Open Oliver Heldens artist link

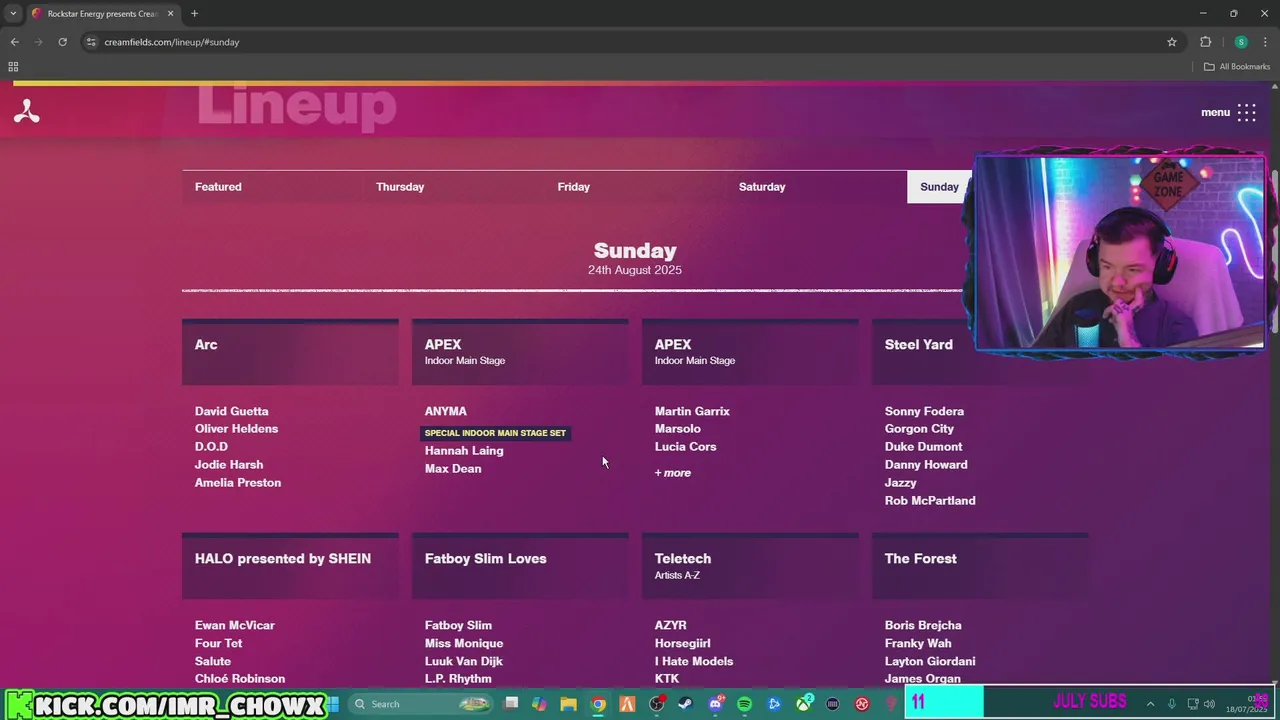[x=237, y=429]
